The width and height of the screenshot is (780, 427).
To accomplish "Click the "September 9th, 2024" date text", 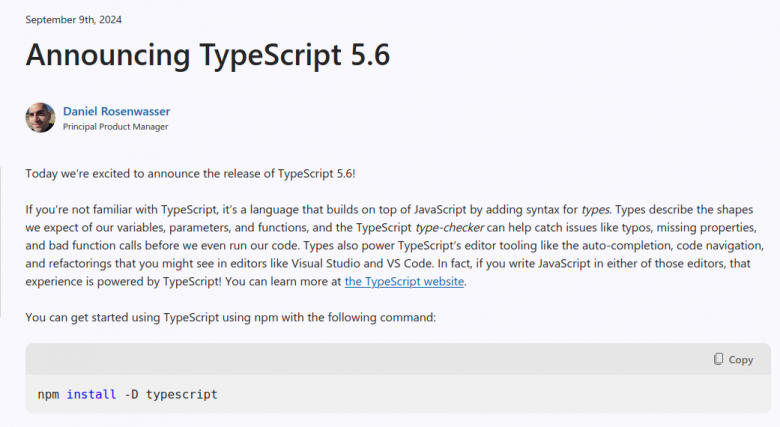I will coord(74,19).
